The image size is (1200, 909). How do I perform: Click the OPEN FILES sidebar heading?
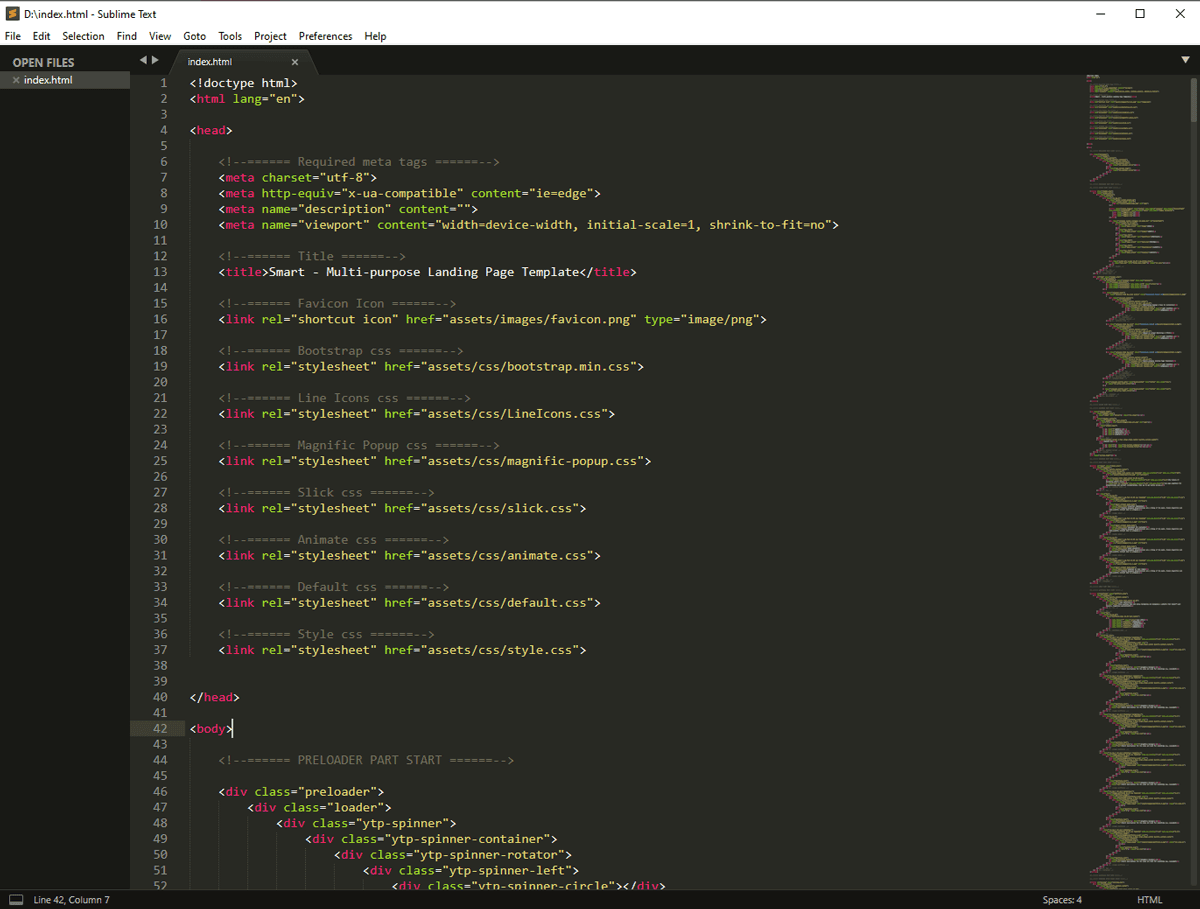(43, 62)
